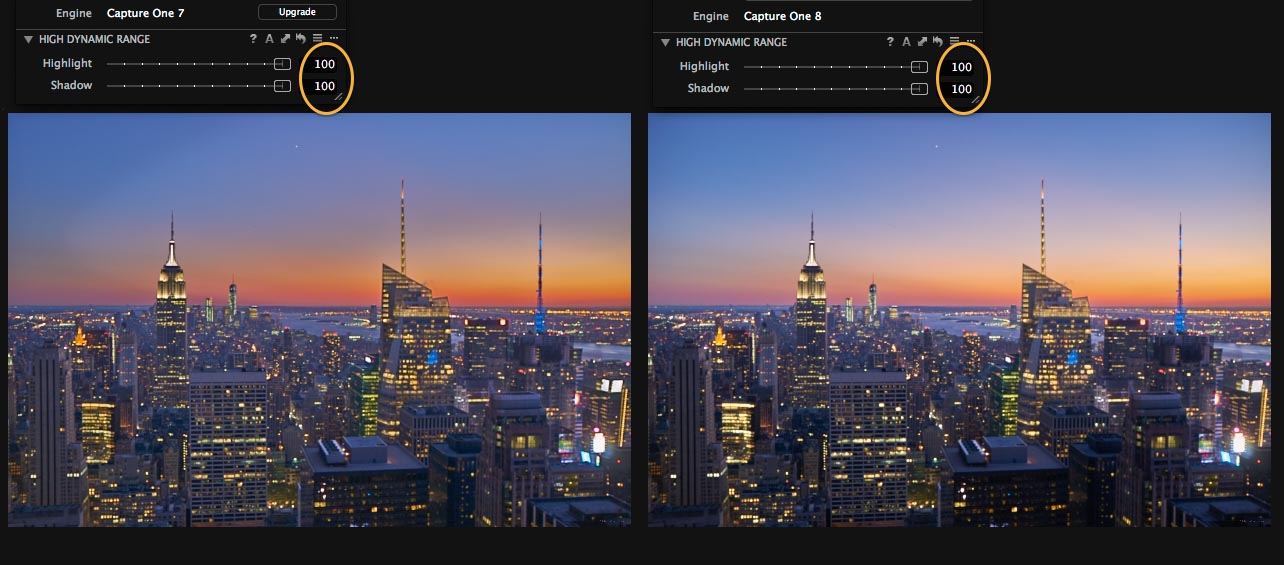Image resolution: width=1284 pixels, height=565 pixels.
Task: Open presets list icon in Capture One 8 HDR panel
Action: click(x=954, y=42)
